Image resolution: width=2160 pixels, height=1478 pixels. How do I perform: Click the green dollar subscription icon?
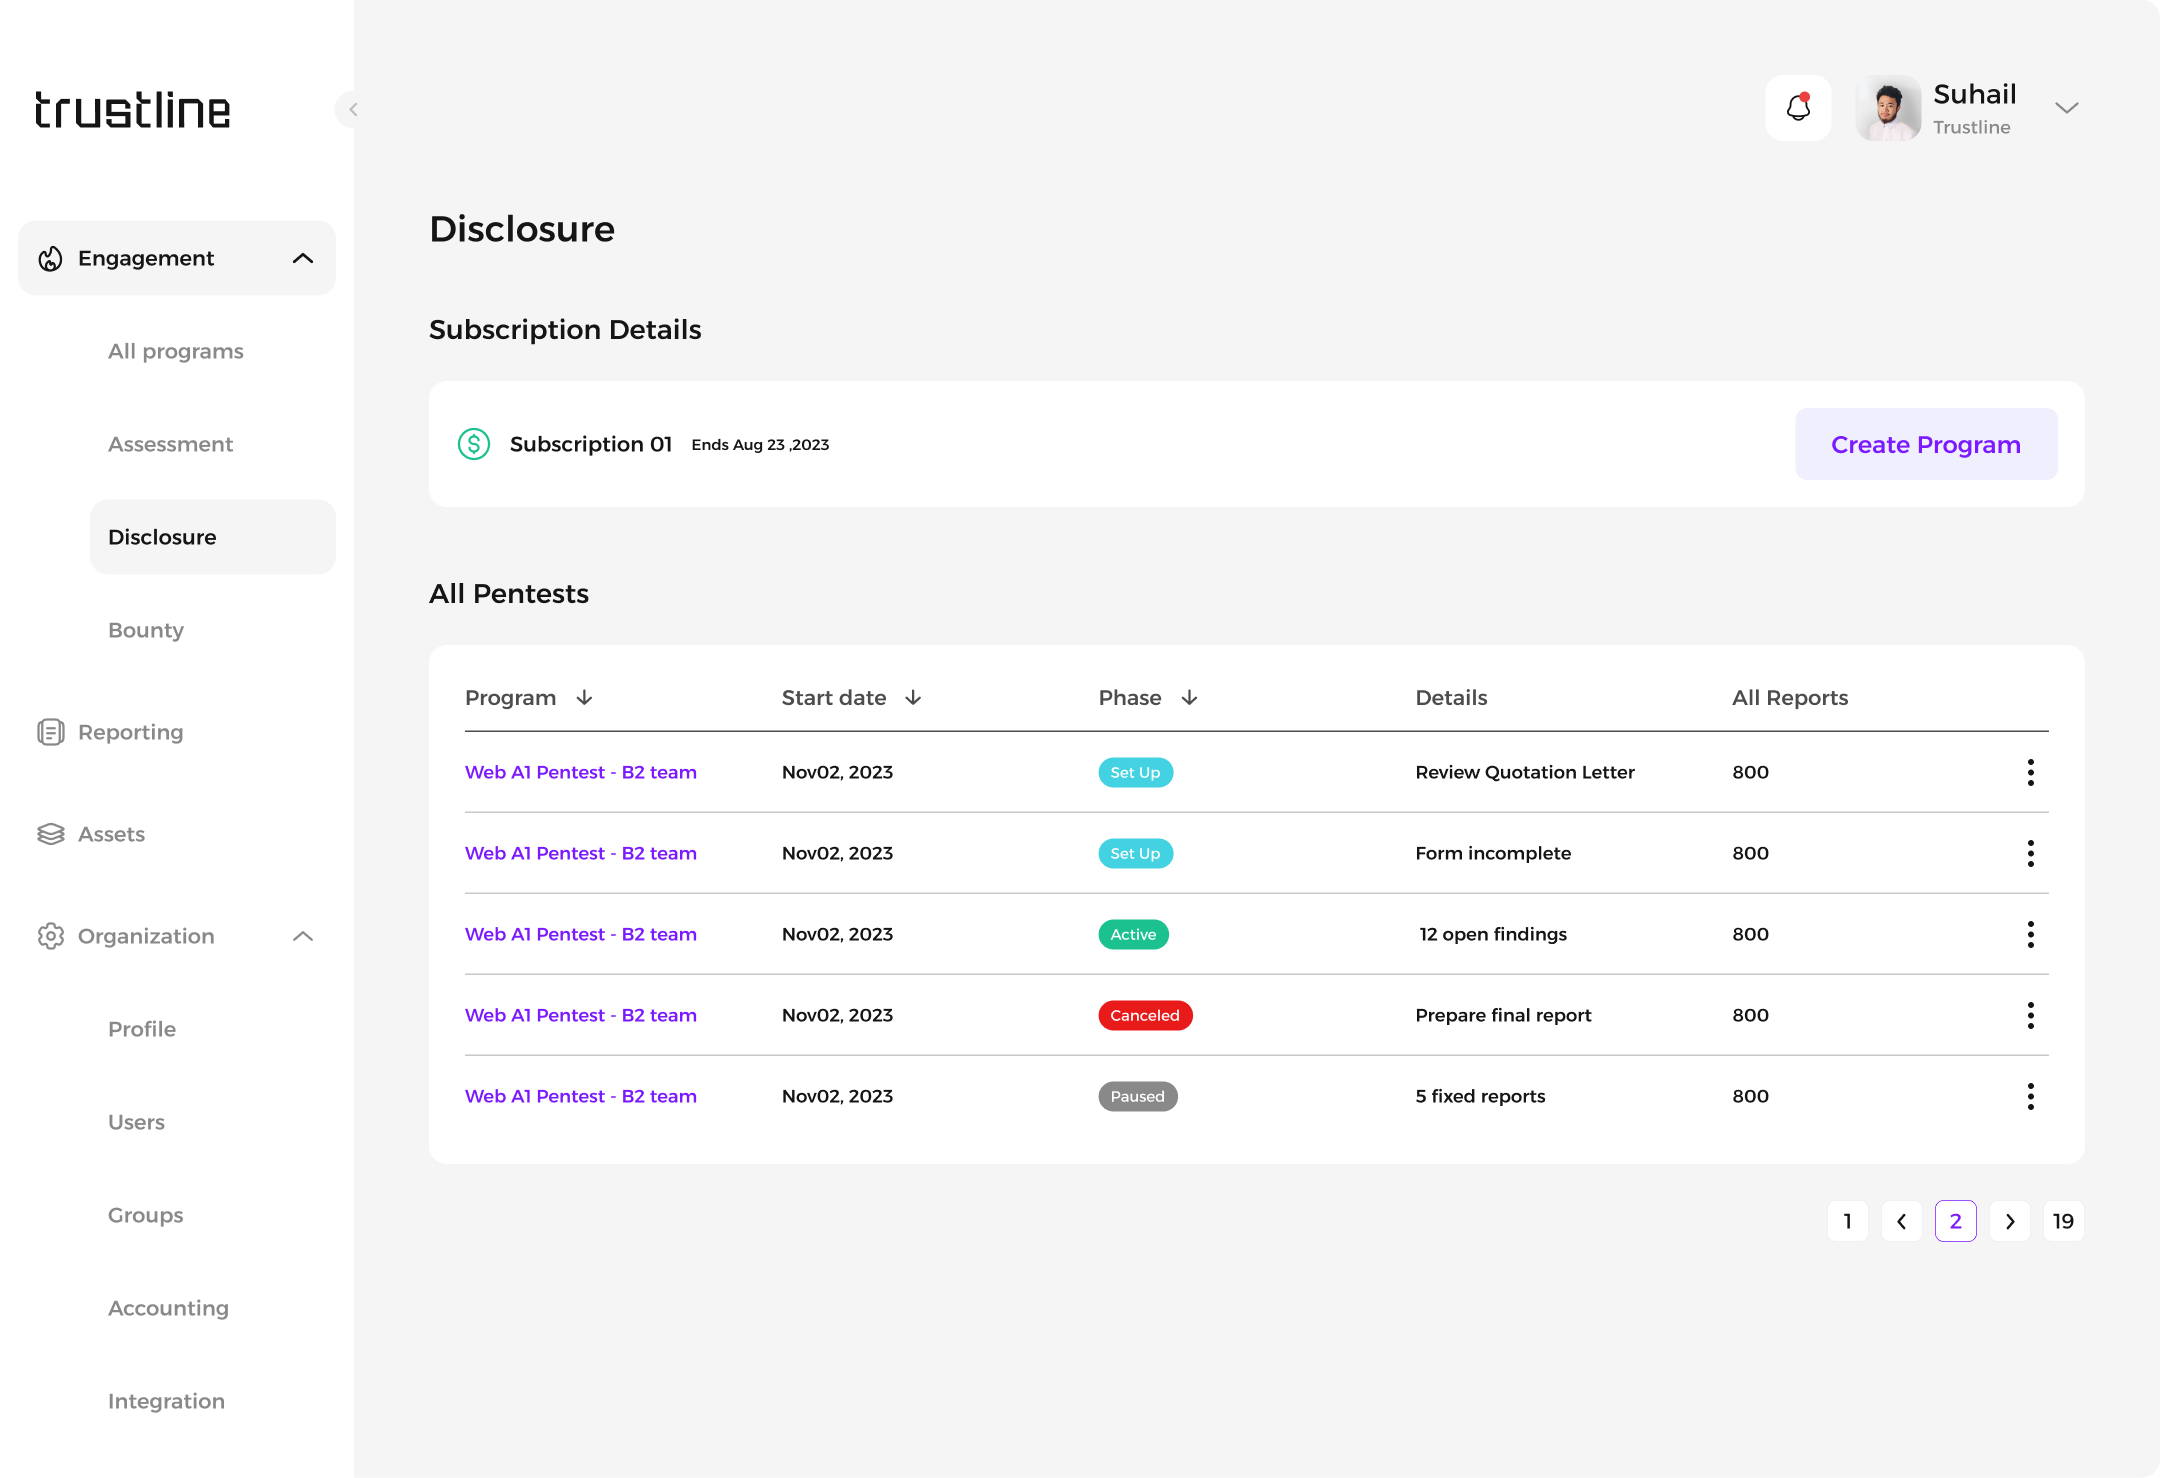pos(474,444)
